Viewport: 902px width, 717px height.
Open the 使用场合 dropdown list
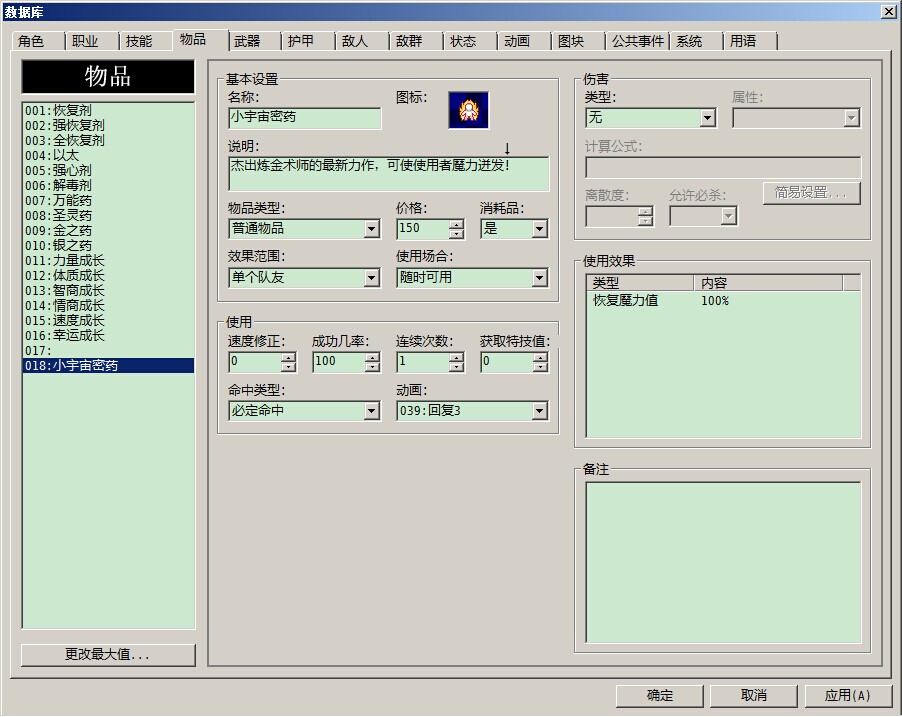[539, 278]
